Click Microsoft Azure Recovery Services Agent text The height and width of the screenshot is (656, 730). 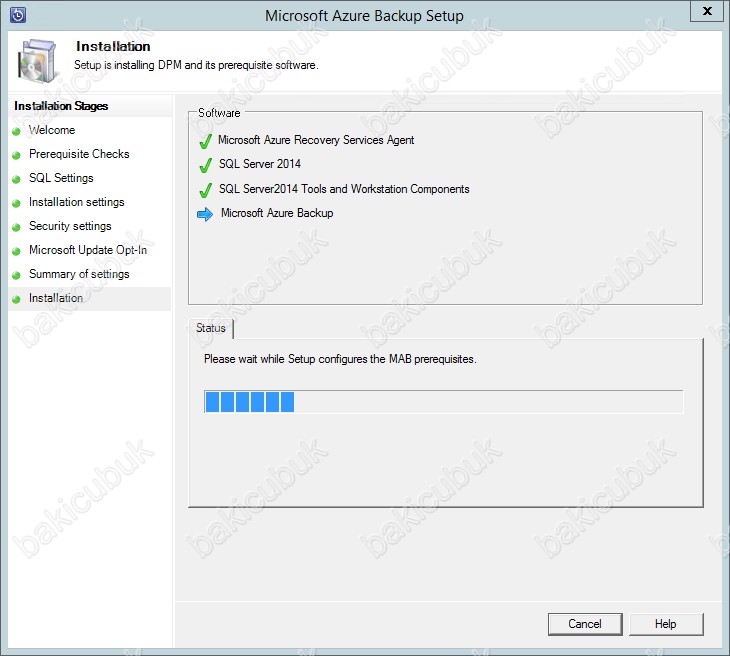click(x=316, y=140)
